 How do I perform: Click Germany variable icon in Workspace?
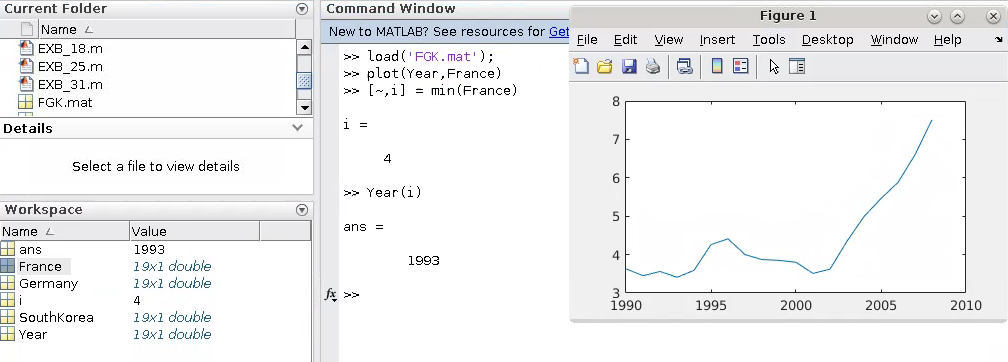8,284
